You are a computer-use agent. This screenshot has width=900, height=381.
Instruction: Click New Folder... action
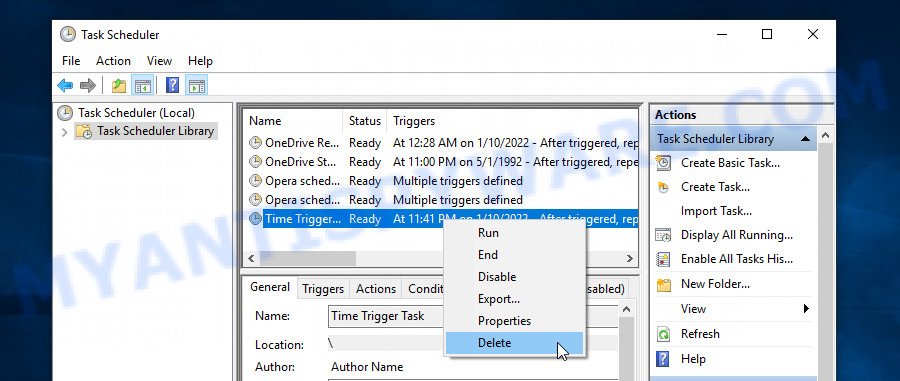(715, 284)
